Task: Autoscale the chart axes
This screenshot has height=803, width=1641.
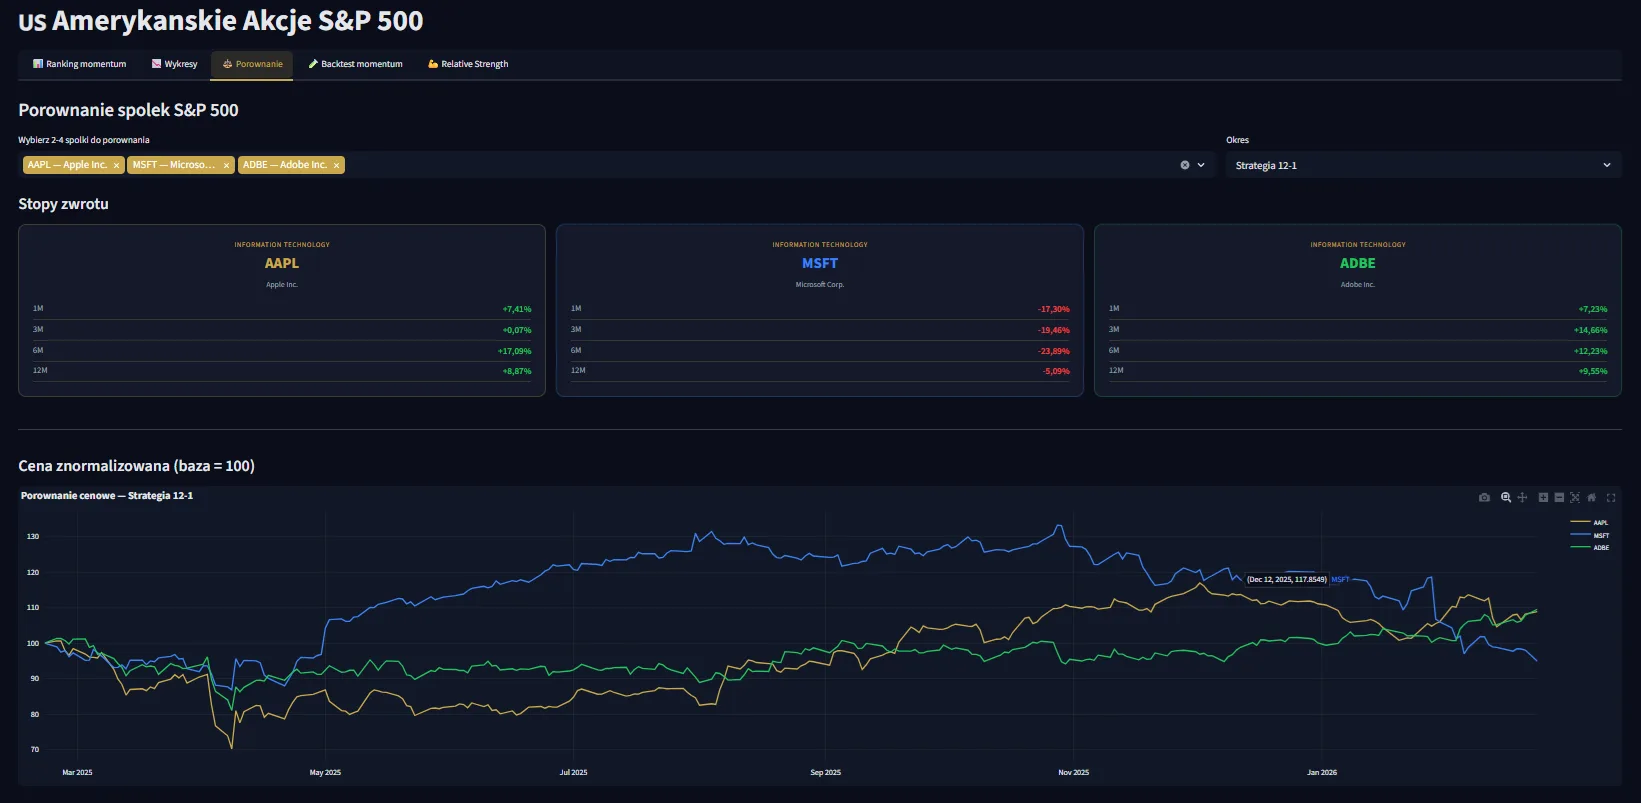Action: coord(1575,497)
